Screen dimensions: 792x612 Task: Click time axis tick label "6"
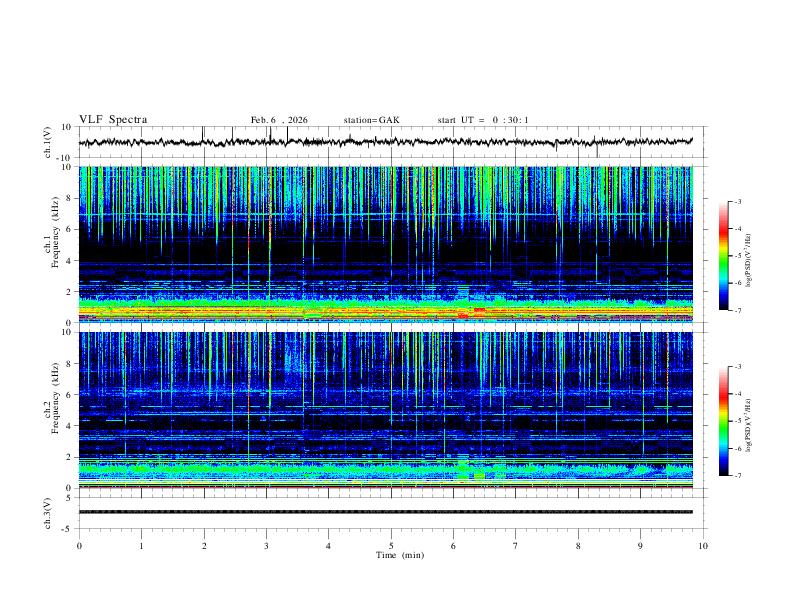click(454, 546)
